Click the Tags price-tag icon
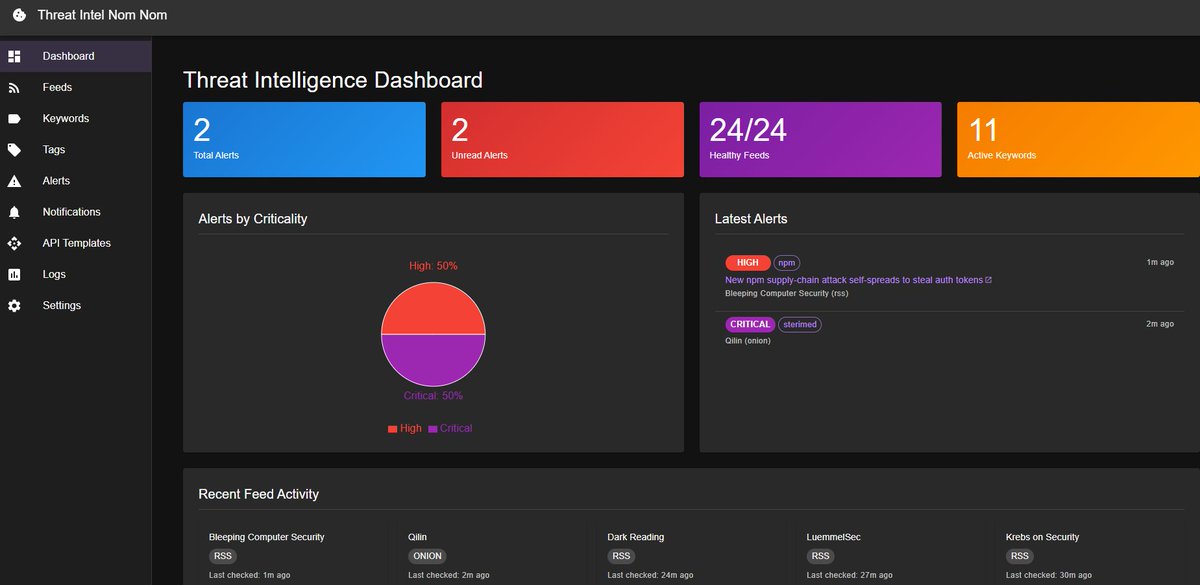This screenshot has height=585, width=1200. pyautogui.click(x=15, y=149)
